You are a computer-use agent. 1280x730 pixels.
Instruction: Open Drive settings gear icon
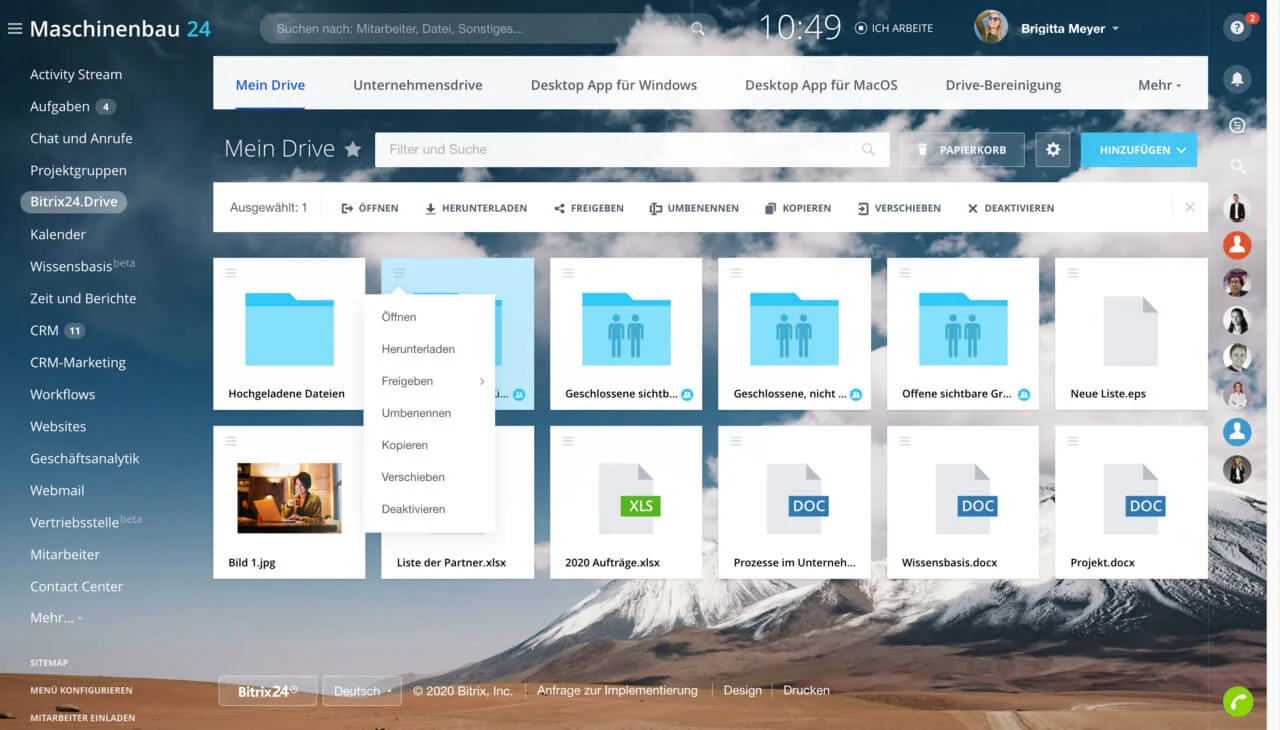[1052, 150]
